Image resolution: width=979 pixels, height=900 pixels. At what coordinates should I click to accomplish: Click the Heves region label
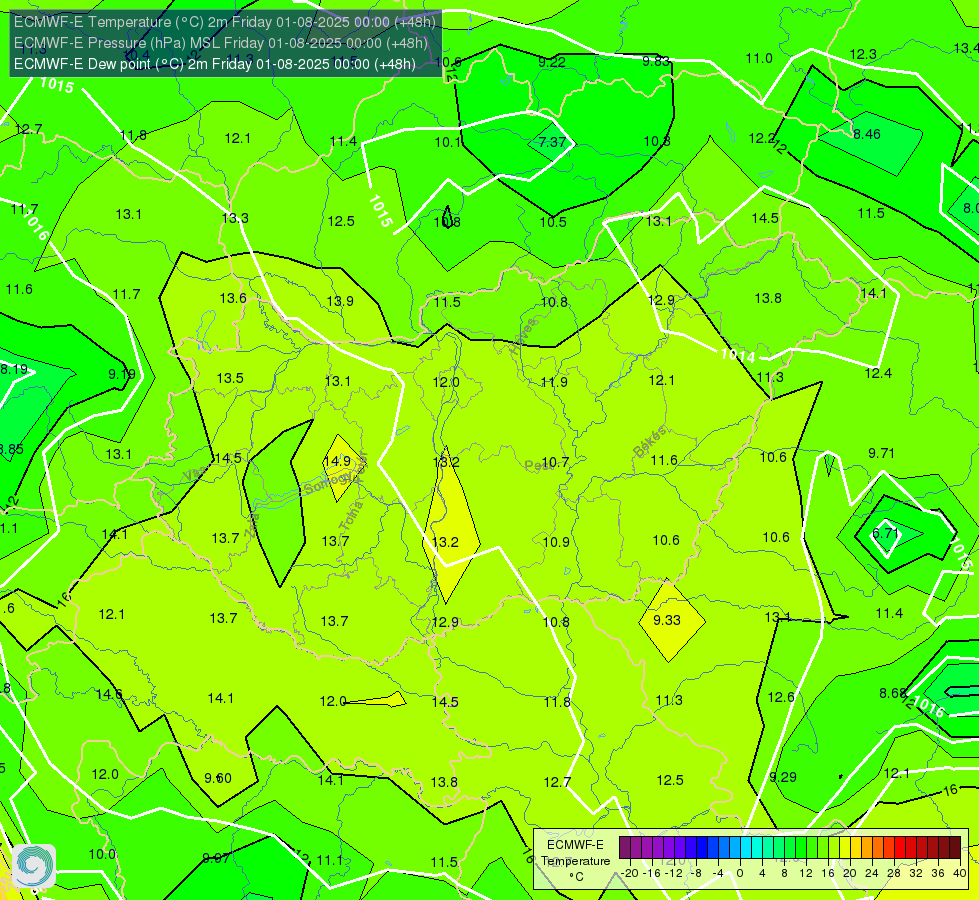(x=523, y=336)
